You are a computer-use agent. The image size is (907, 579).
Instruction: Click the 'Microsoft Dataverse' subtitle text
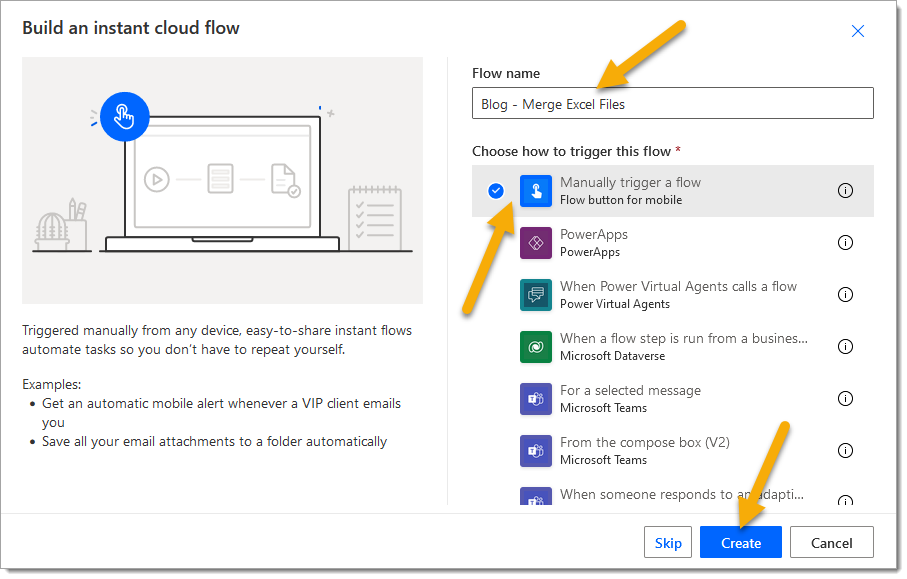coord(613,356)
